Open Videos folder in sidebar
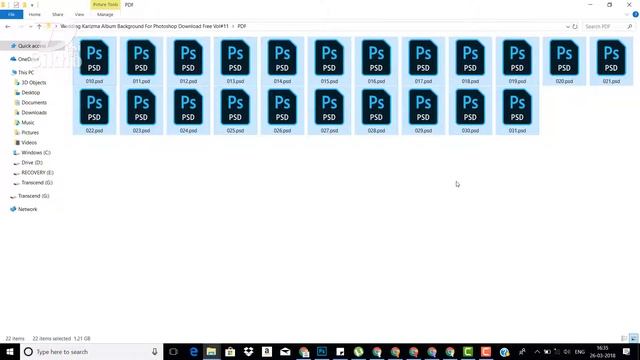The height and width of the screenshot is (360, 640). [x=26, y=142]
